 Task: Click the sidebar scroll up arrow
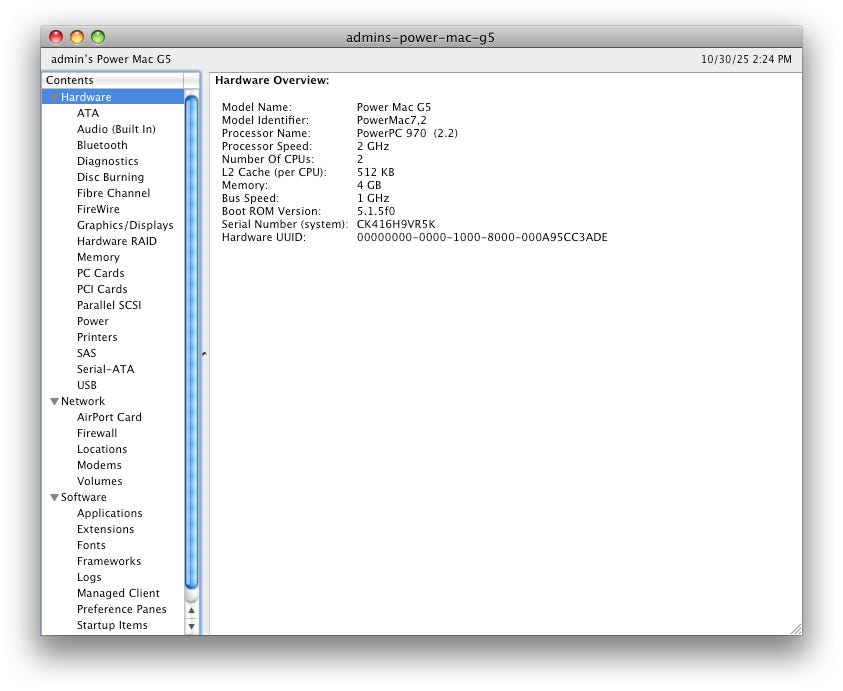pos(192,609)
